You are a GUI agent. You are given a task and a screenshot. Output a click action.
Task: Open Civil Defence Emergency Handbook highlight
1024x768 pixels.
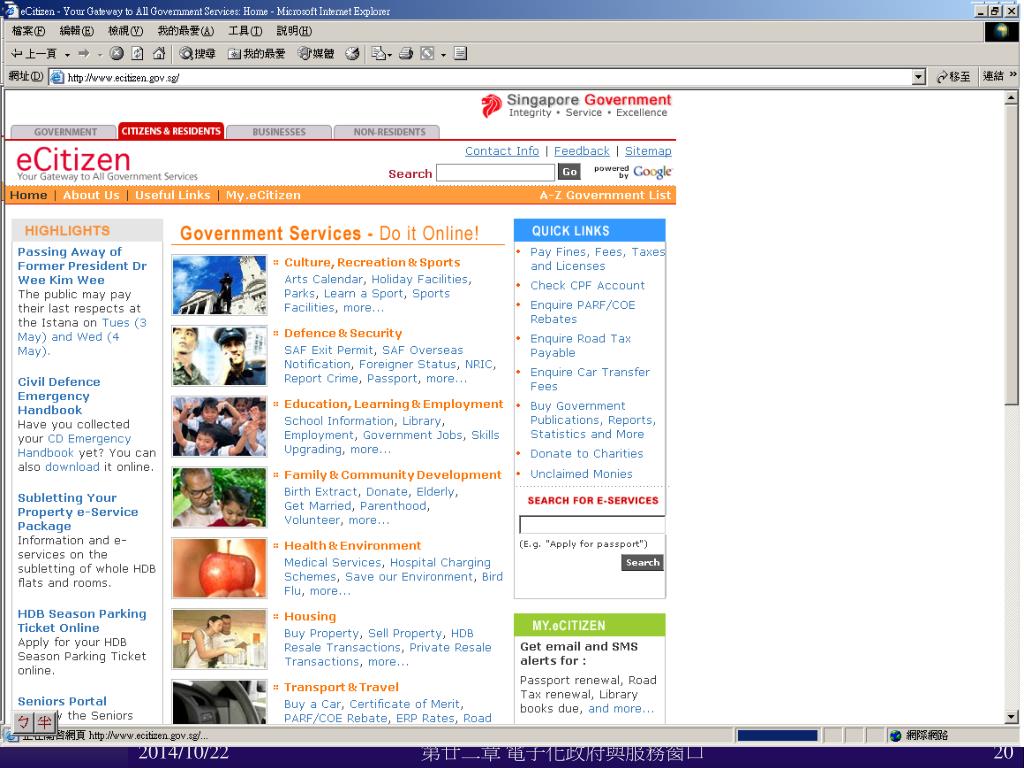(x=59, y=396)
